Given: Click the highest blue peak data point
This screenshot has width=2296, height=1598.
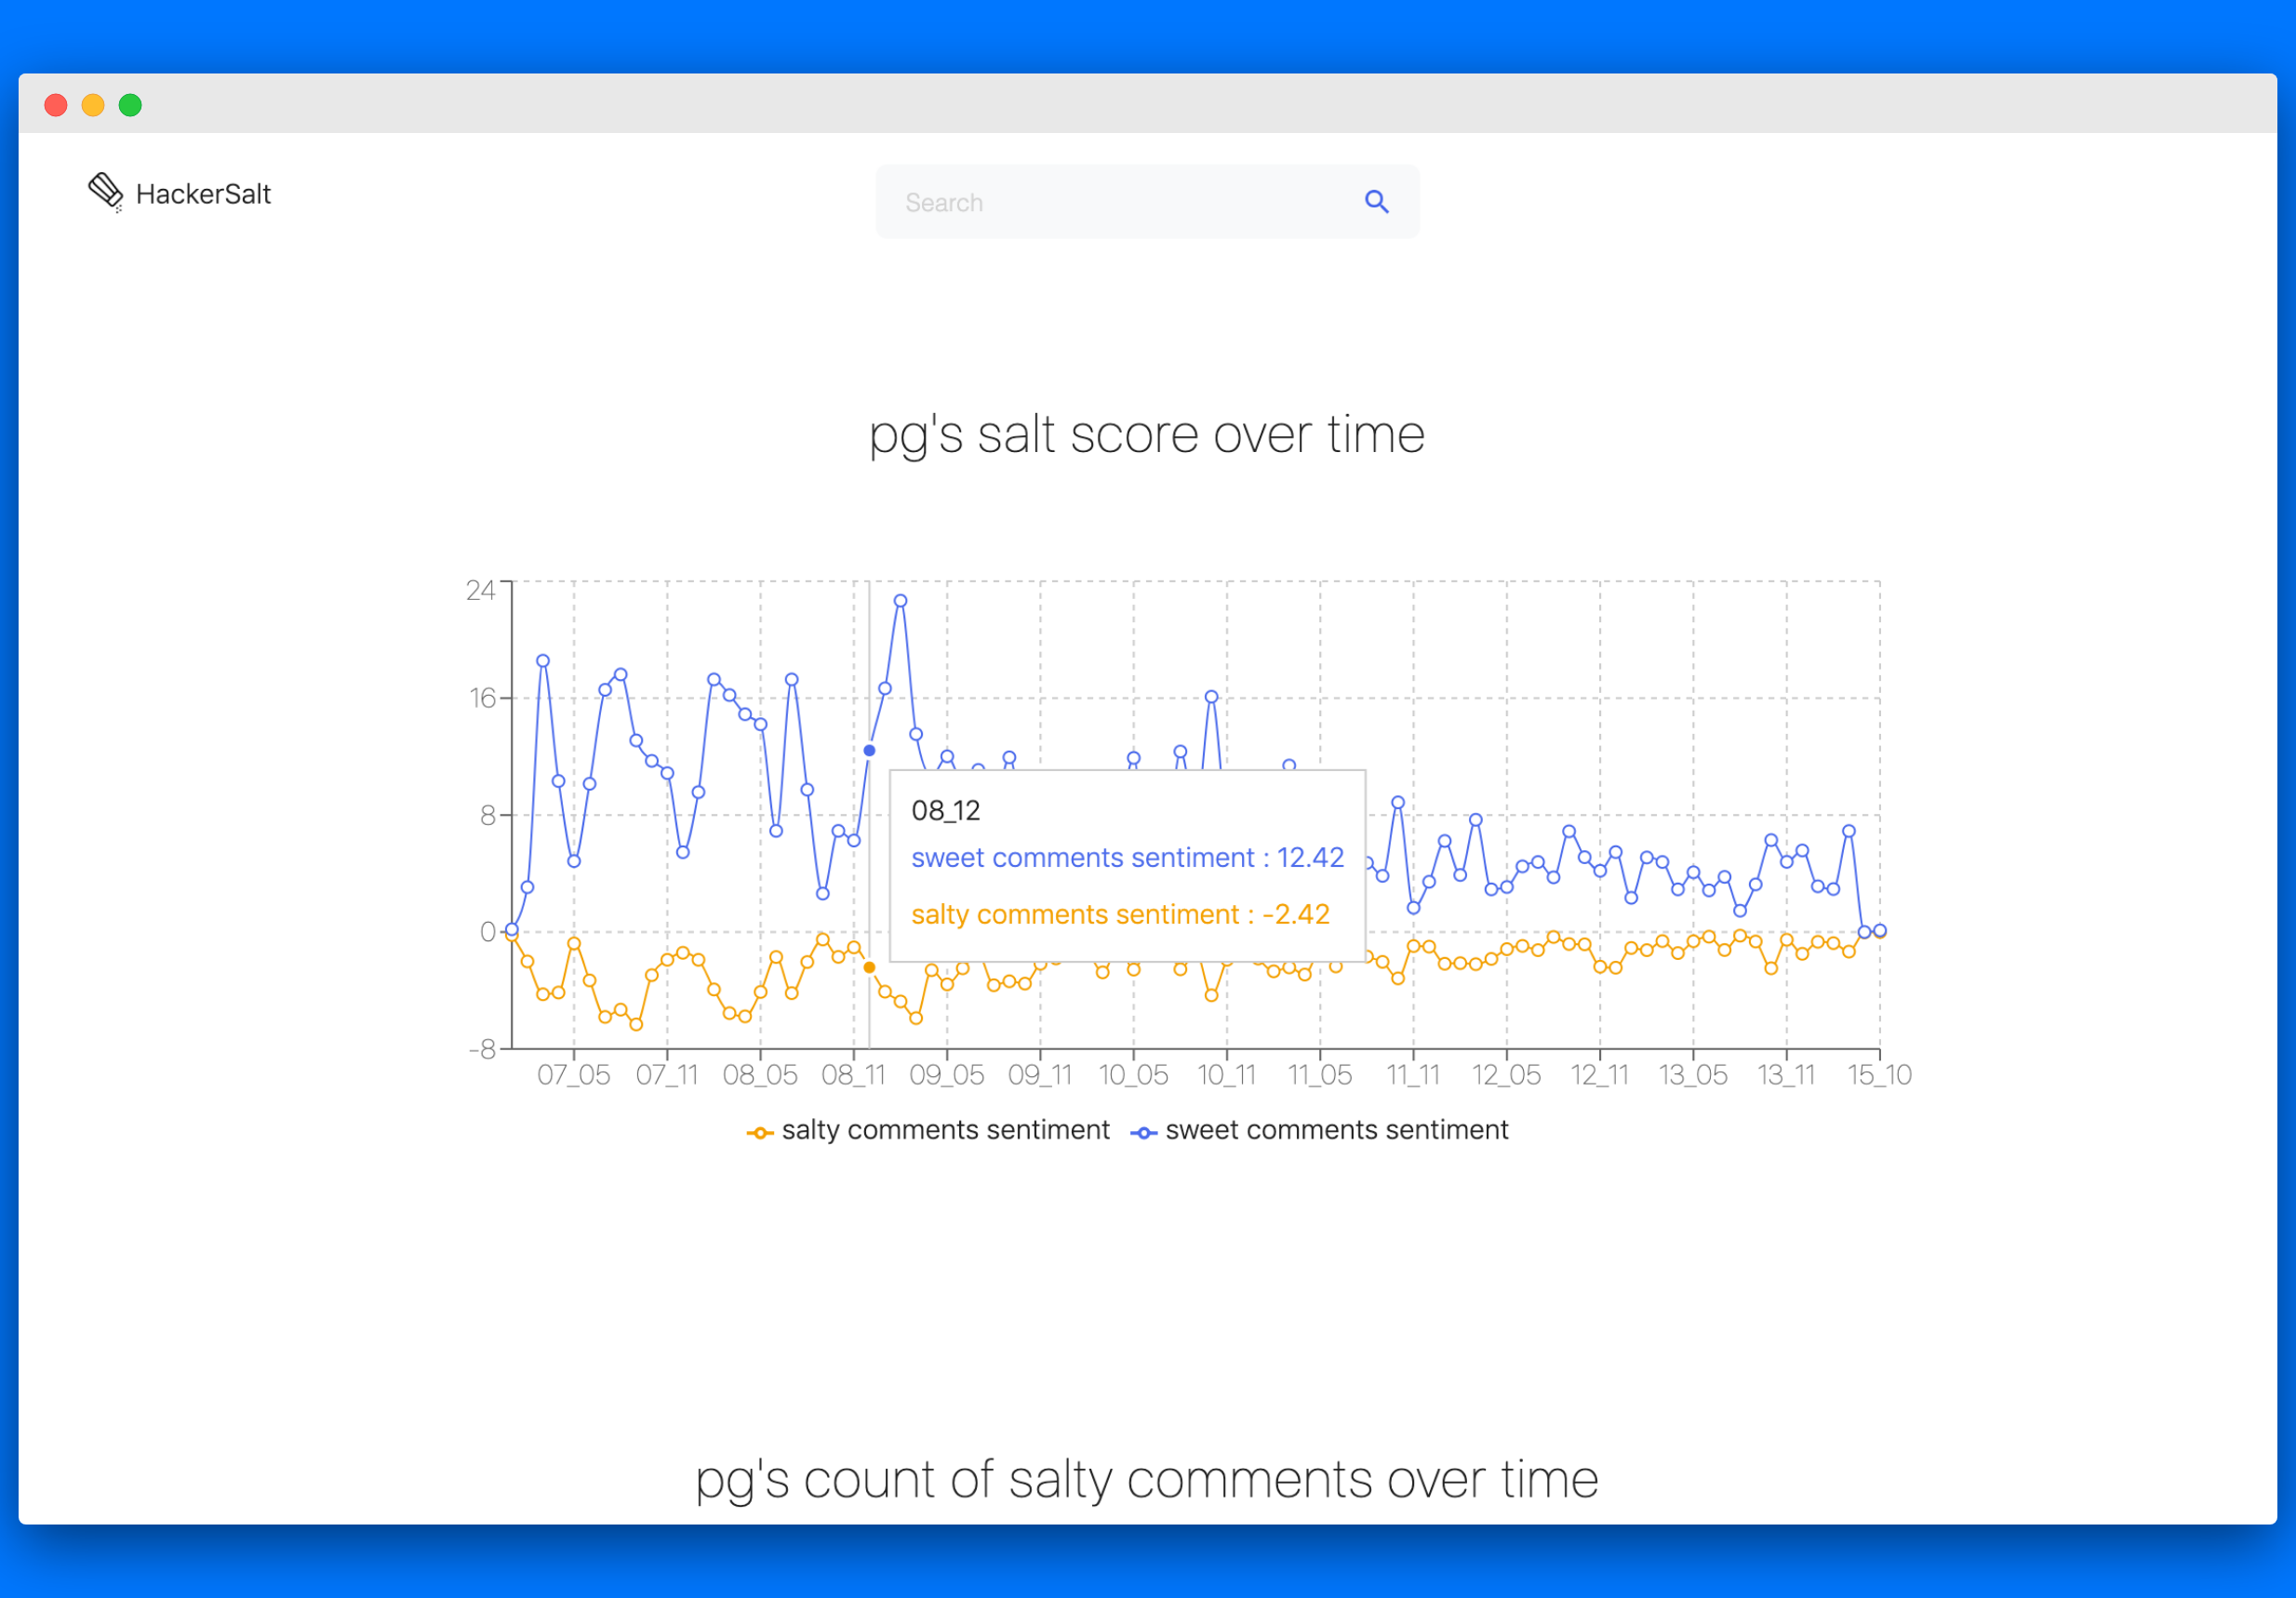Looking at the screenshot, I should pyautogui.click(x=900, y=601).
